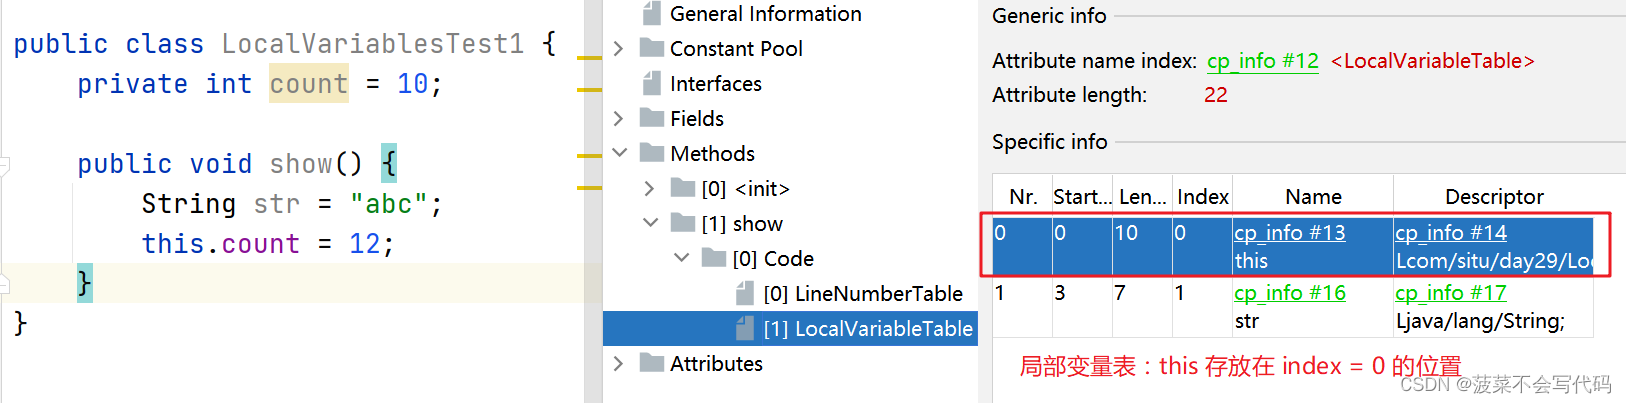1626x403 pixels.
Task: Click the Fields folder icon
Action: pos(651,118)
